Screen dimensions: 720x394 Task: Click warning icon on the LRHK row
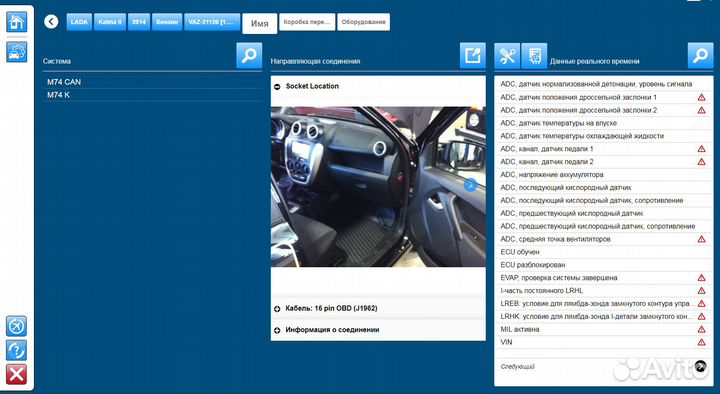701,316
